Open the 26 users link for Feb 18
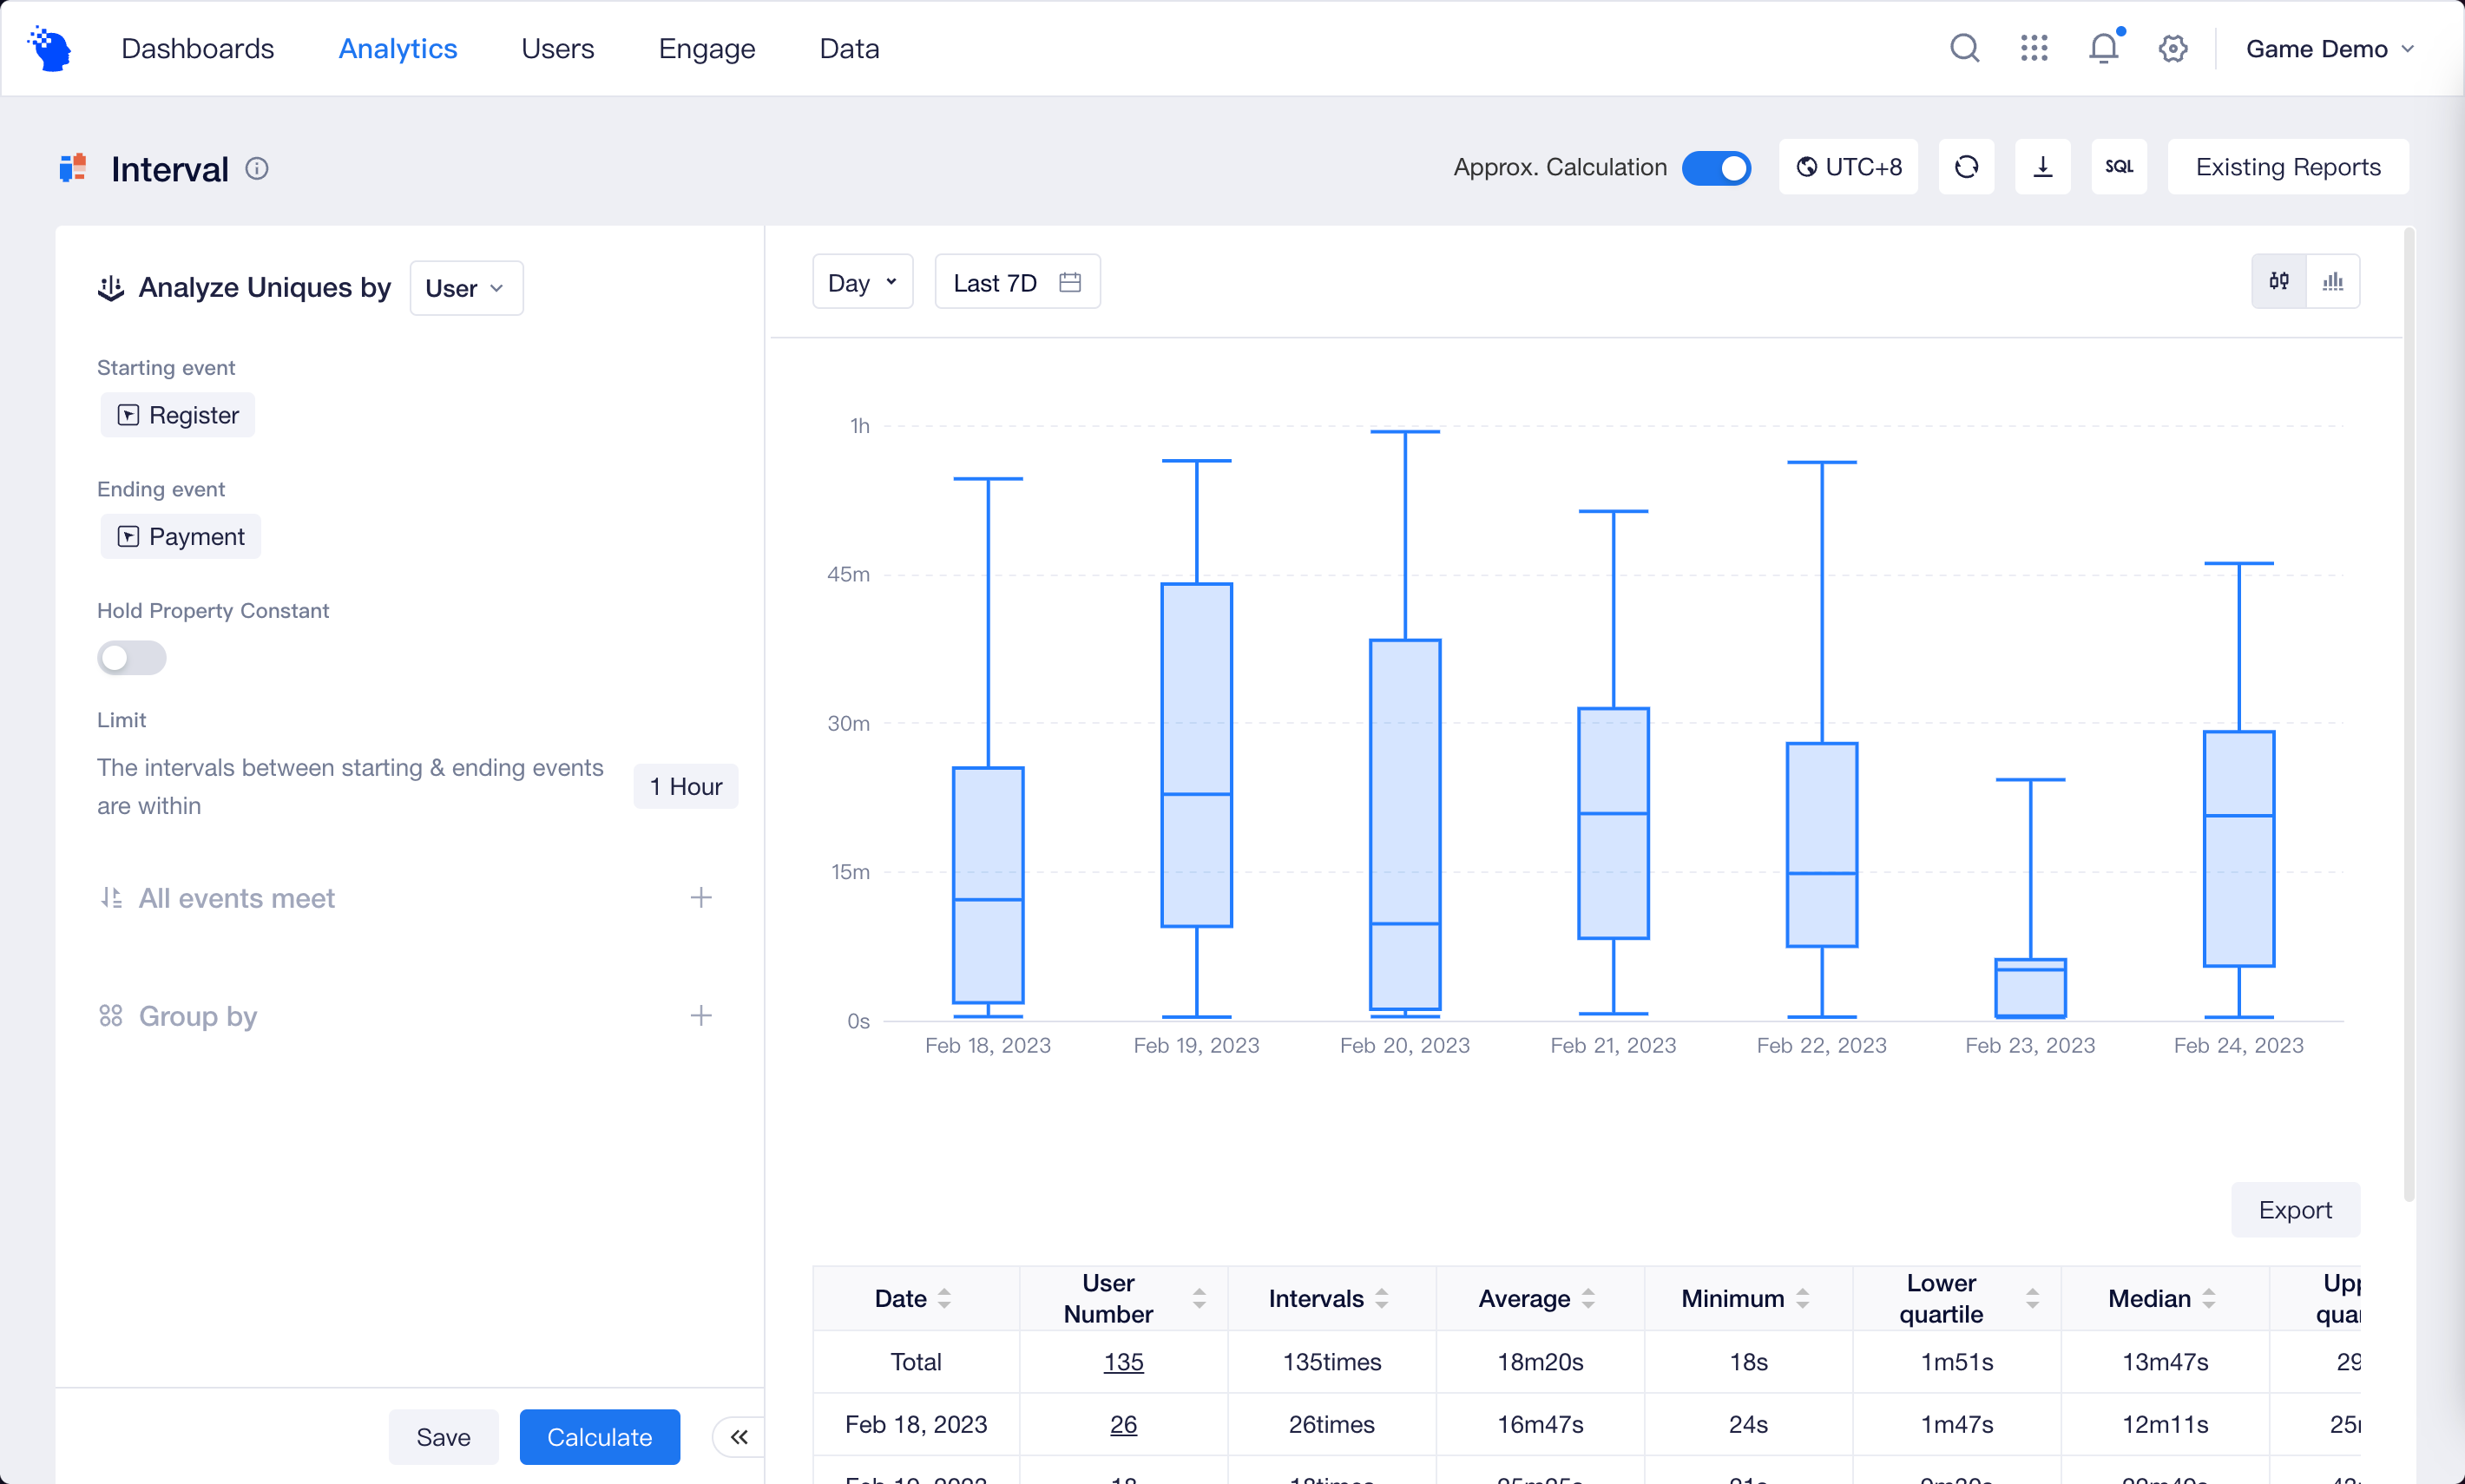Viewport: 2465px width, 1484px height. (x=1123, y=1424)
